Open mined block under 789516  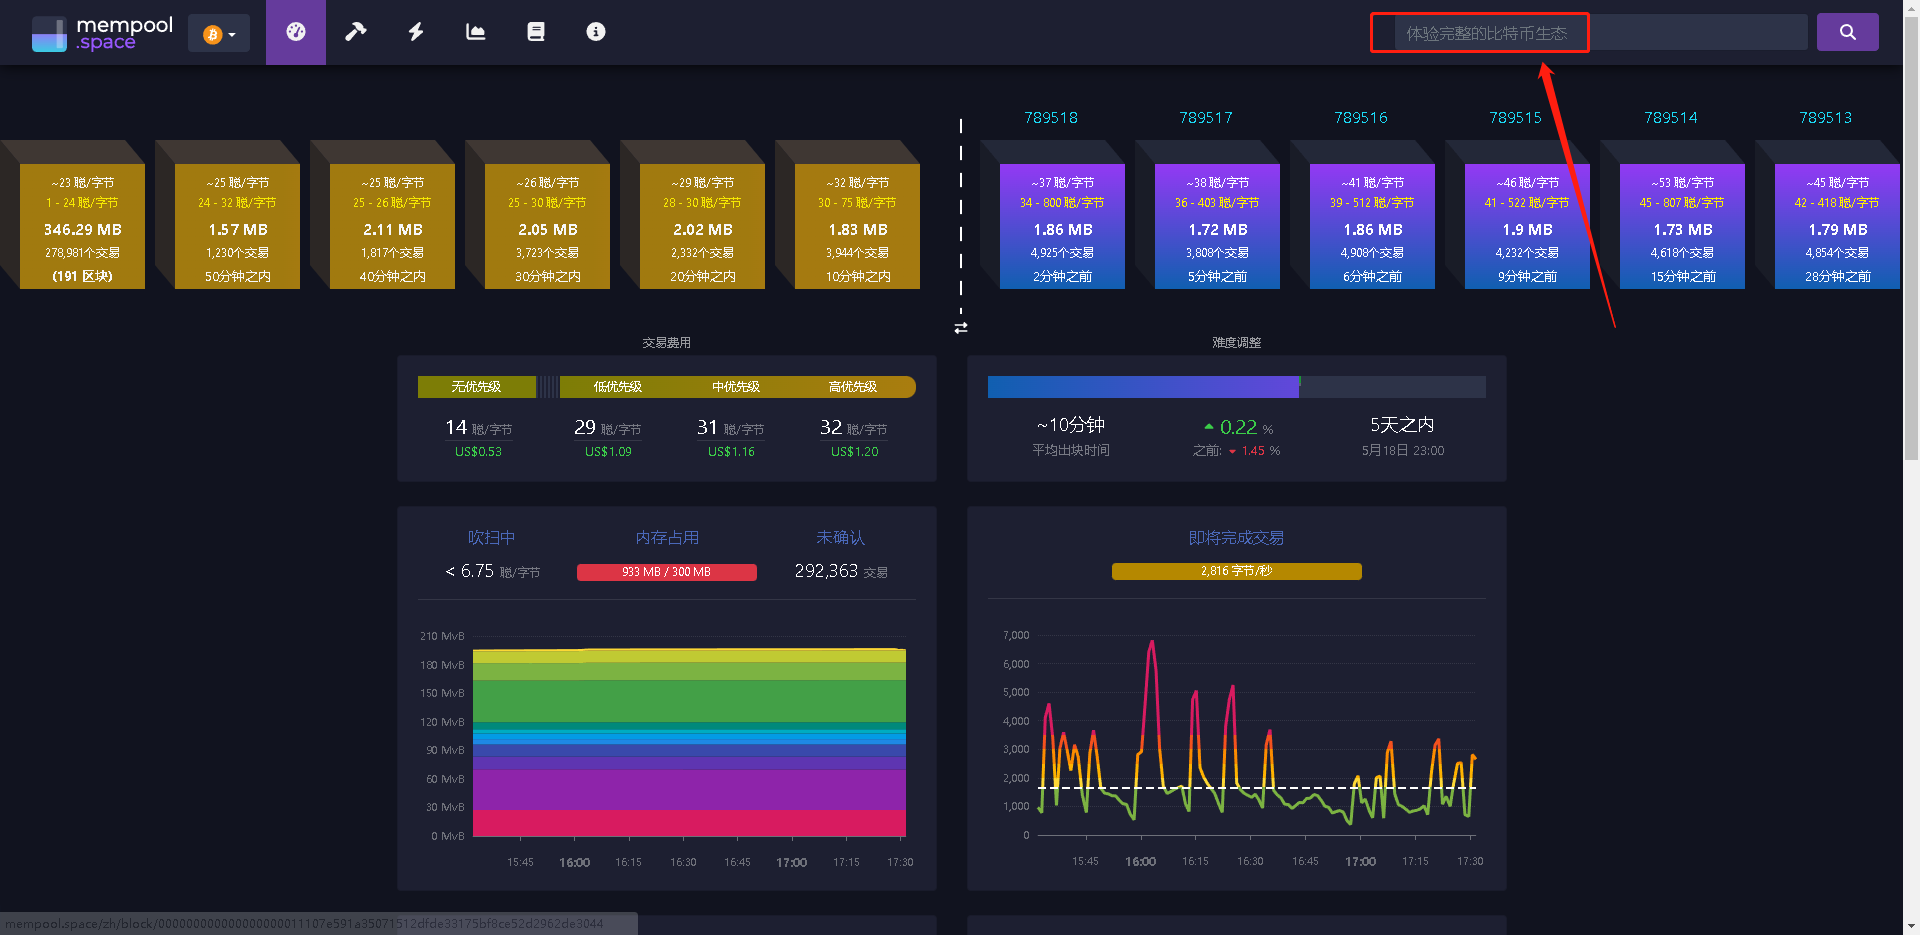tap(1372, 226)
